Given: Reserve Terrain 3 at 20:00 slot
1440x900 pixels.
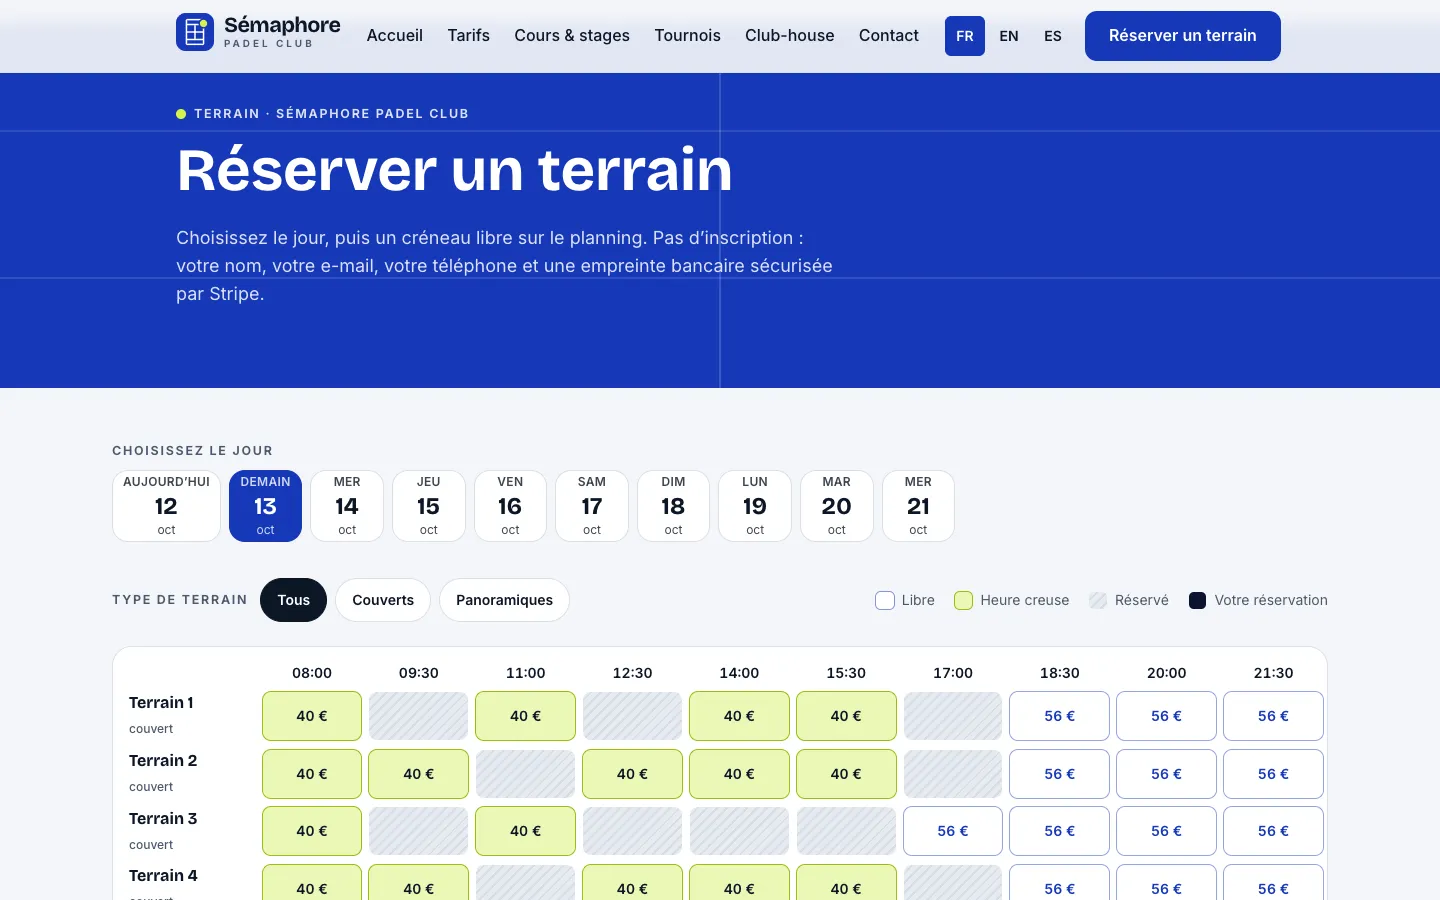Looking at the screenshot, I should pyautogui.click(x=1166, y=831).
